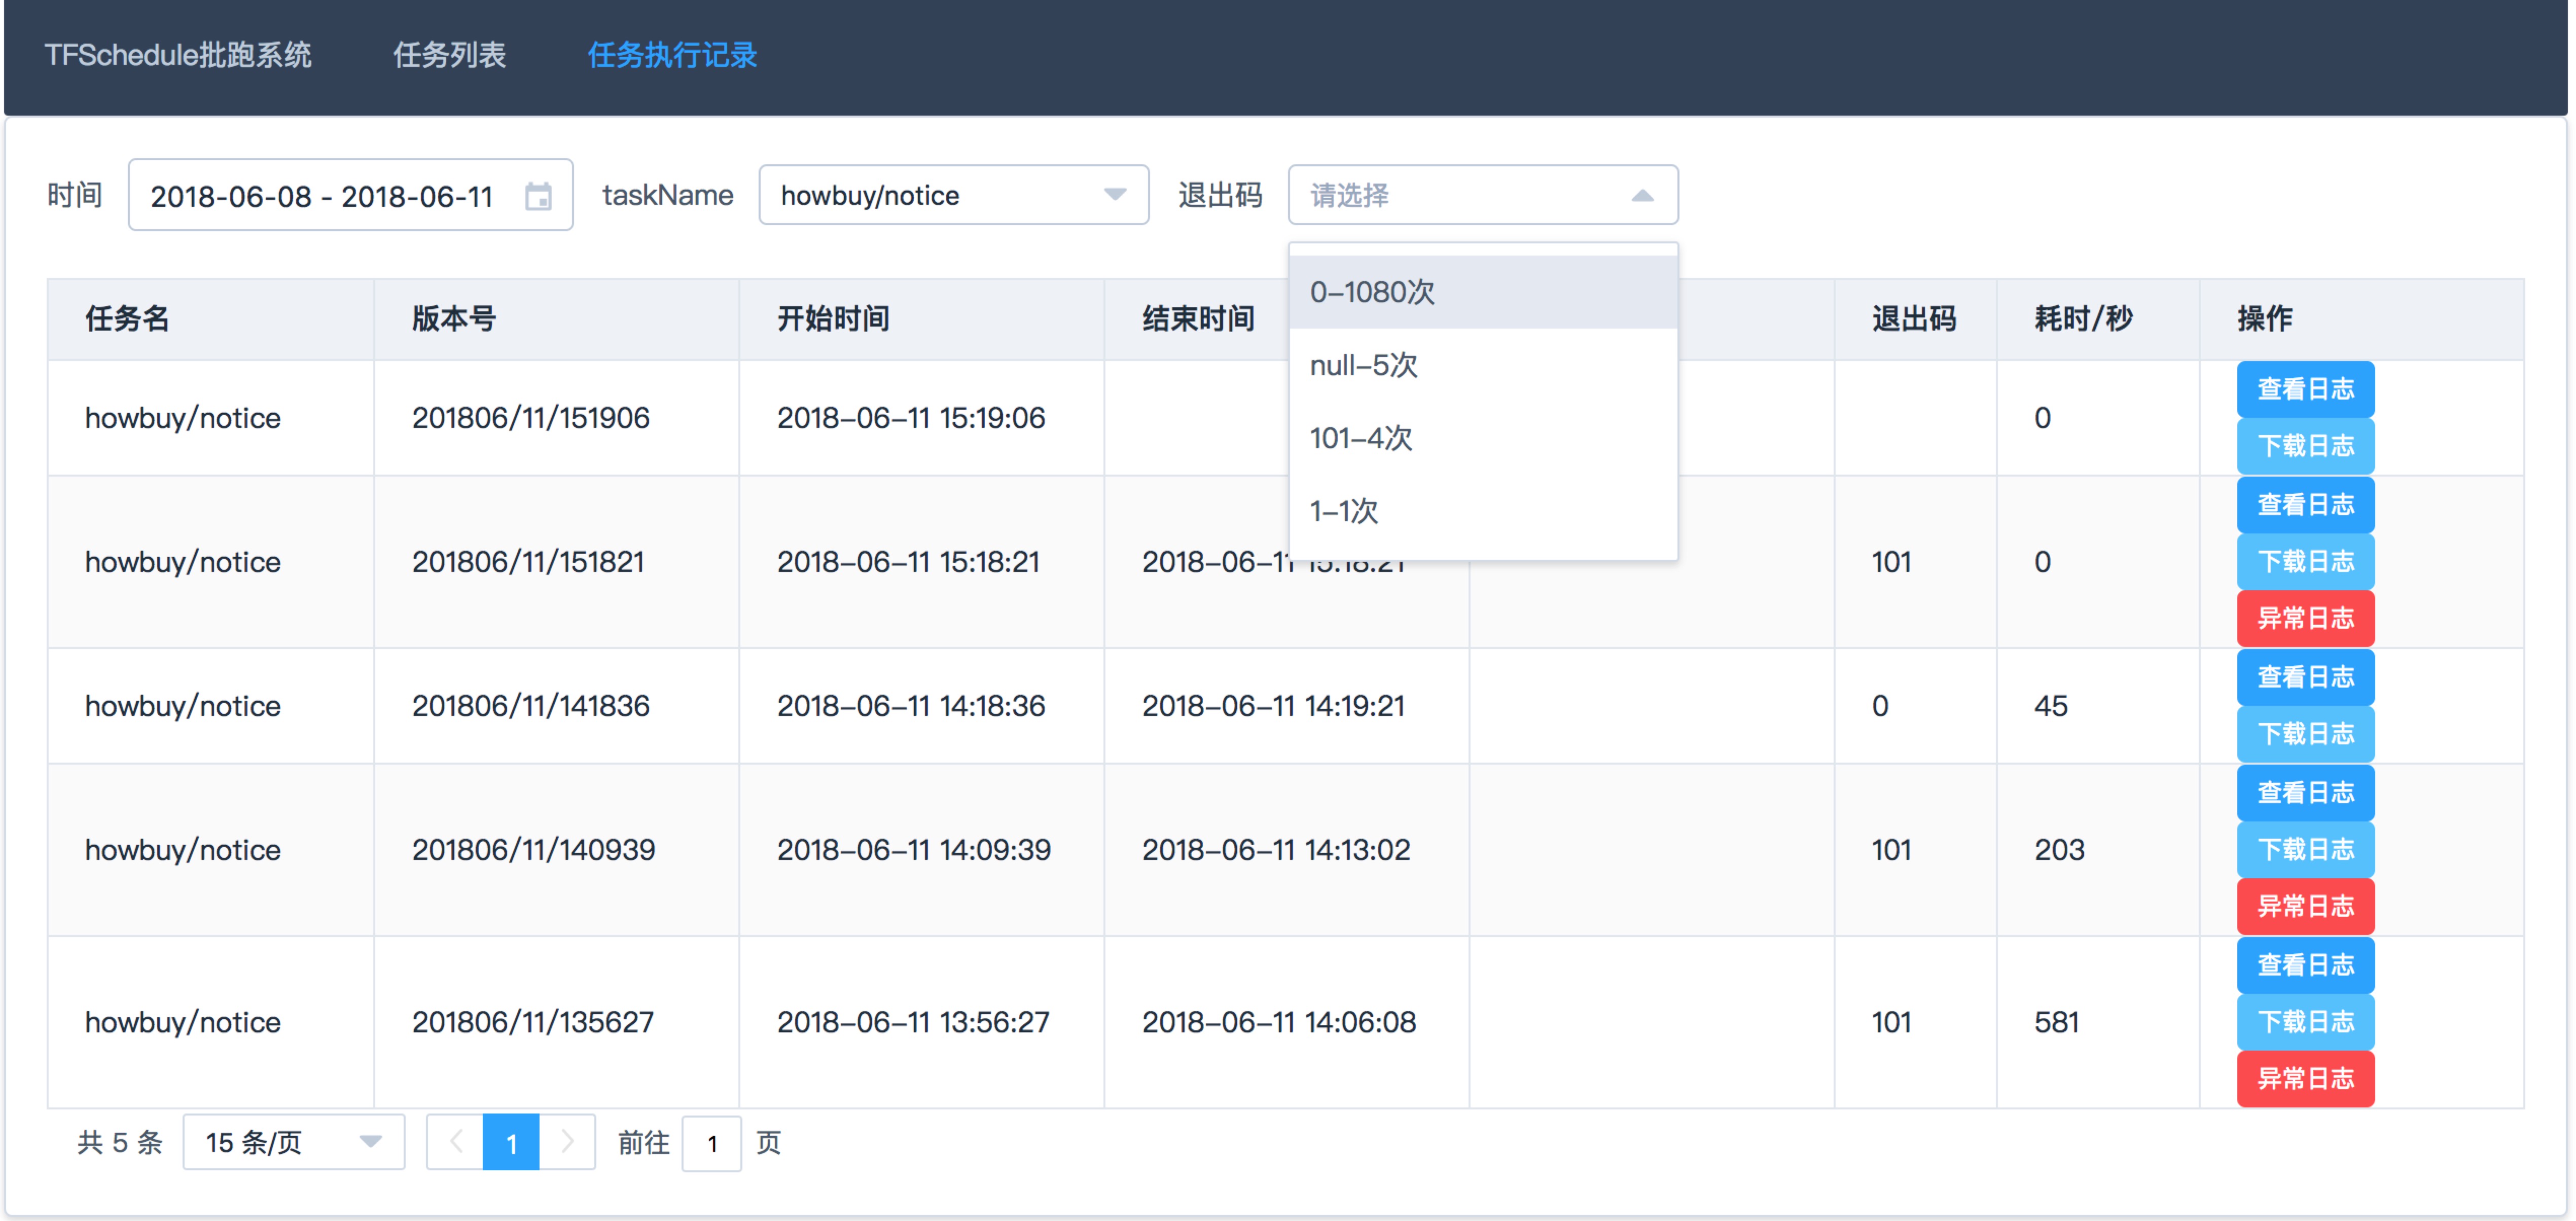2576x1221 pixels.
Task: Click 查看日志 for version 201806/11/141836
Action: coord(2304,677)
